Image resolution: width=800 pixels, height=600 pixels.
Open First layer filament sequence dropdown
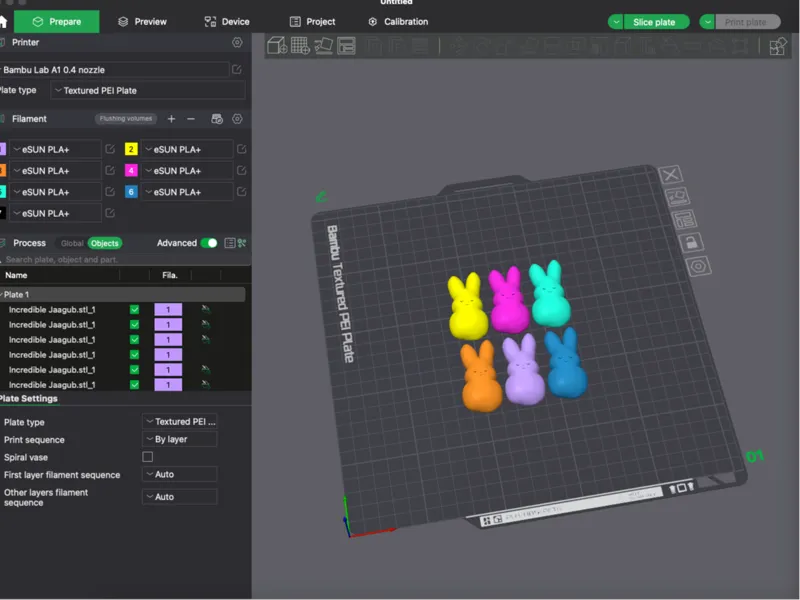(x=180, y=474)
